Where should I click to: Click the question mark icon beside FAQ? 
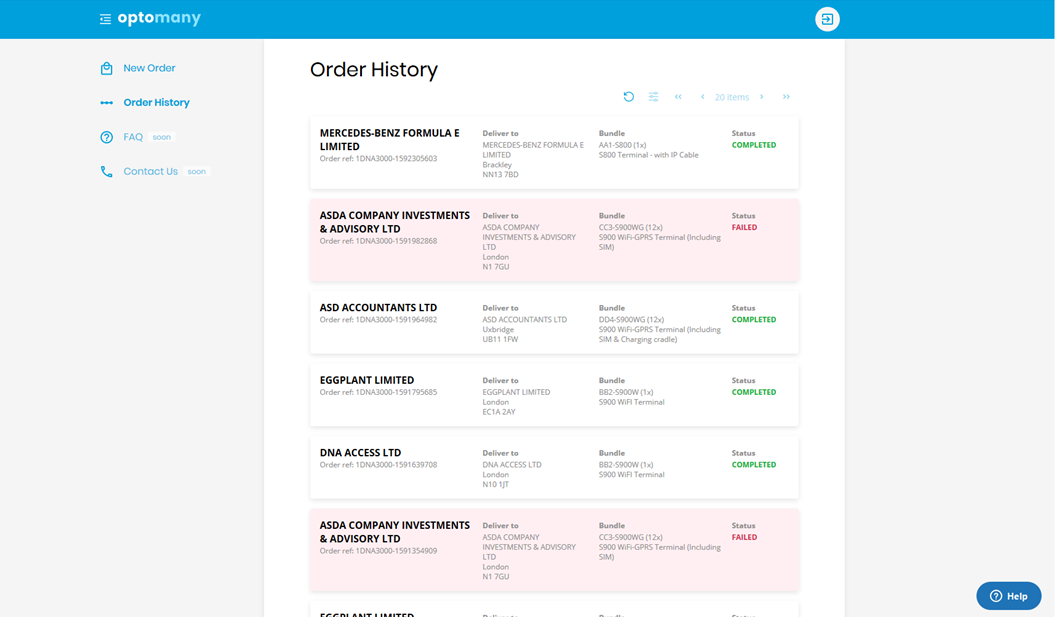[106, 137]
